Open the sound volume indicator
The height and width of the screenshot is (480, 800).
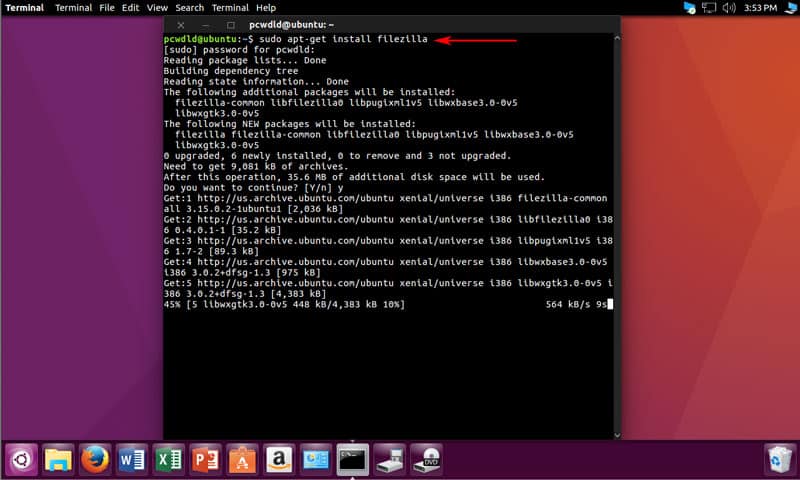pyautogui.click(x=729, y=8)
